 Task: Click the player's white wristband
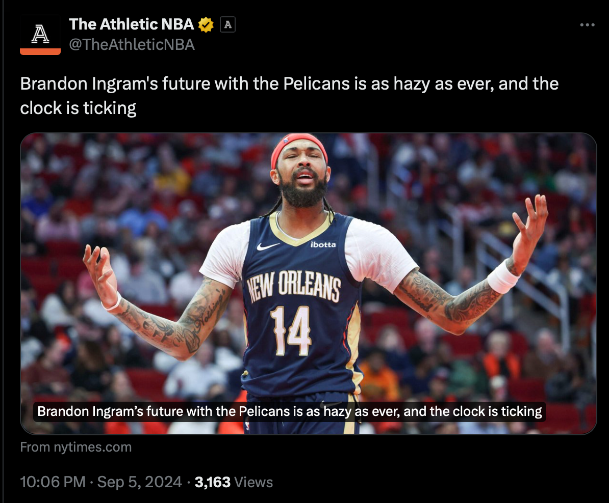[x=503, y=277]
